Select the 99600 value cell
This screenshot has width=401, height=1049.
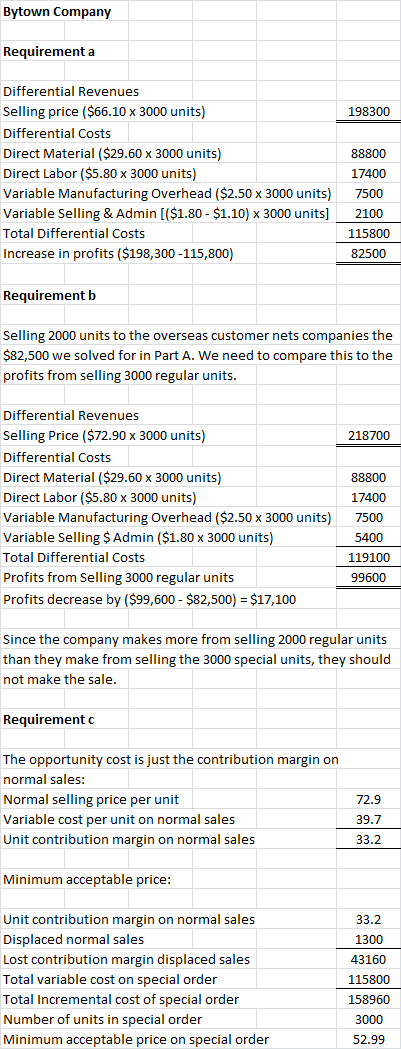(369, 577)
